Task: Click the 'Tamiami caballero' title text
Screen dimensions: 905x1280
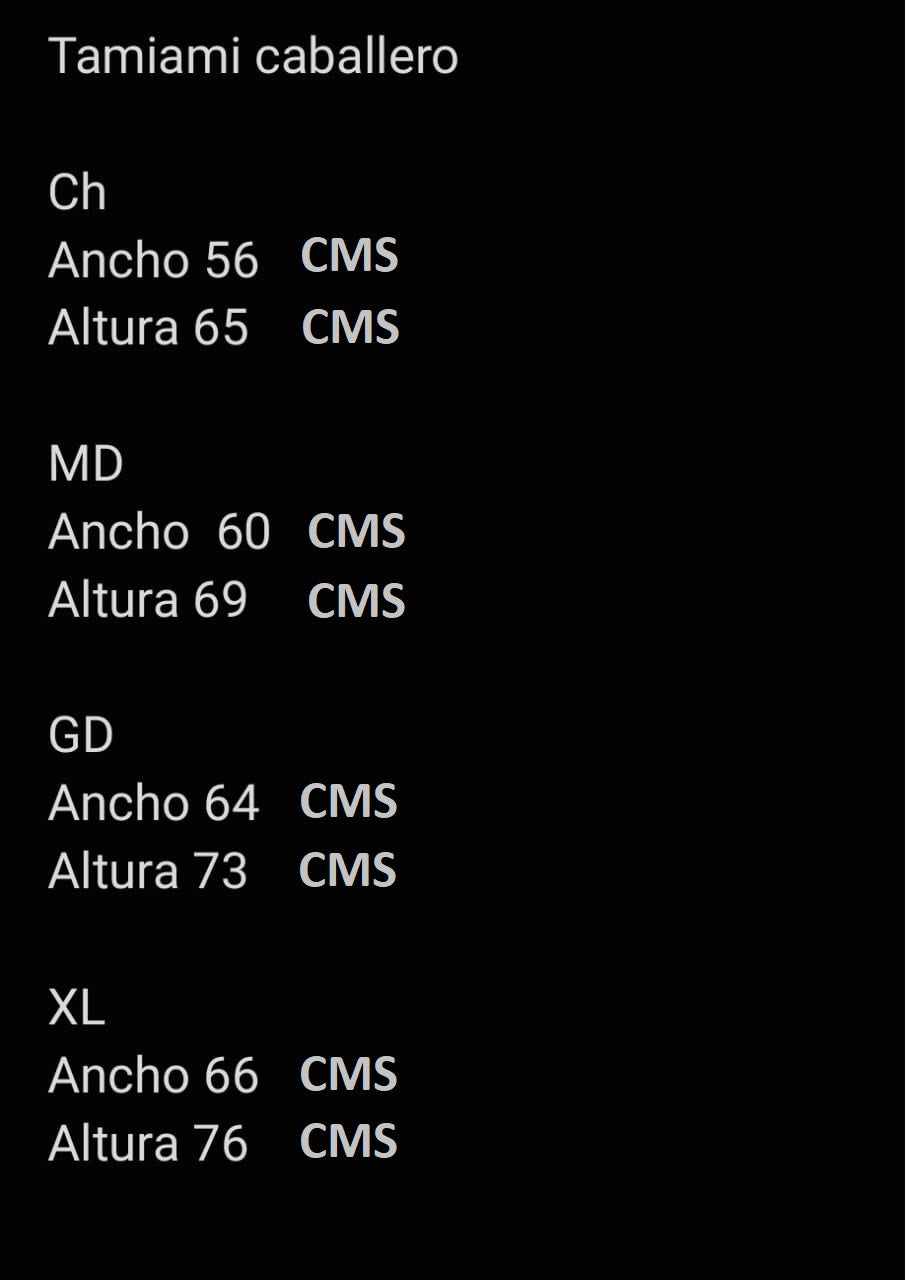Action: [253, 56]
